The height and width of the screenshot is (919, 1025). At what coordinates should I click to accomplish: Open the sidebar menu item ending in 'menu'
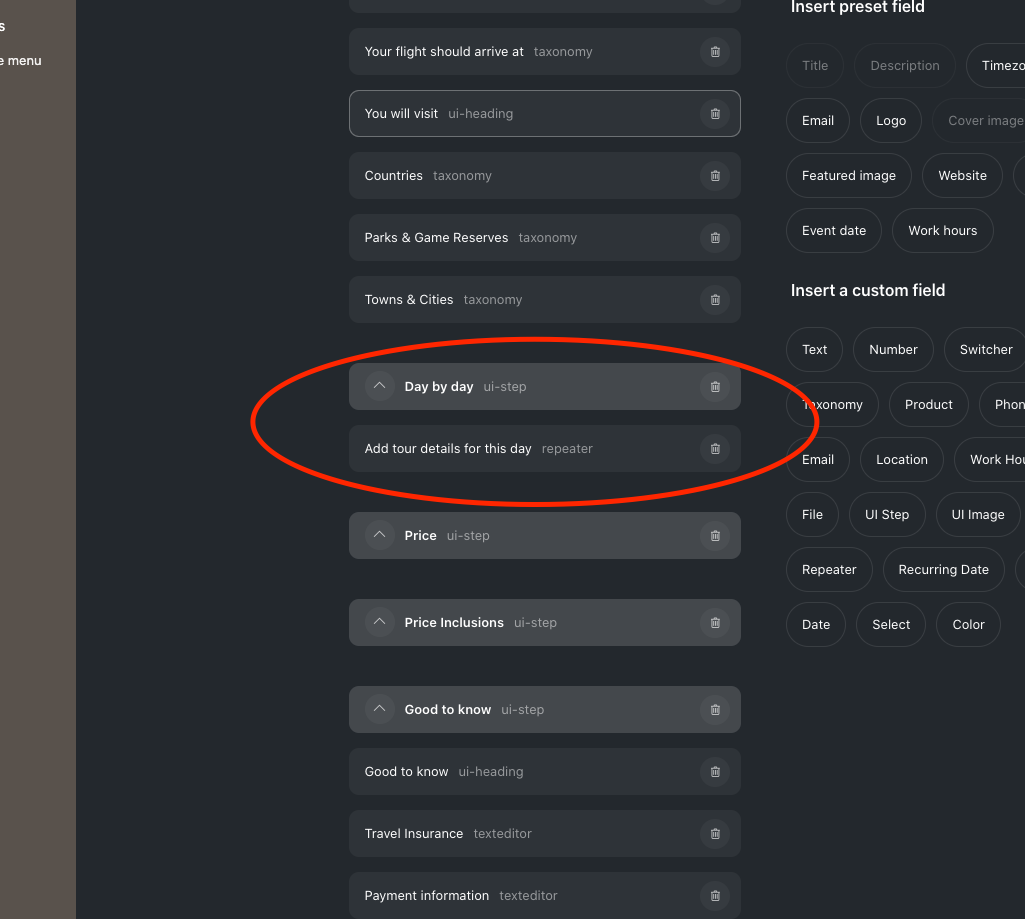pyautogui.click(x=20, y=60)
